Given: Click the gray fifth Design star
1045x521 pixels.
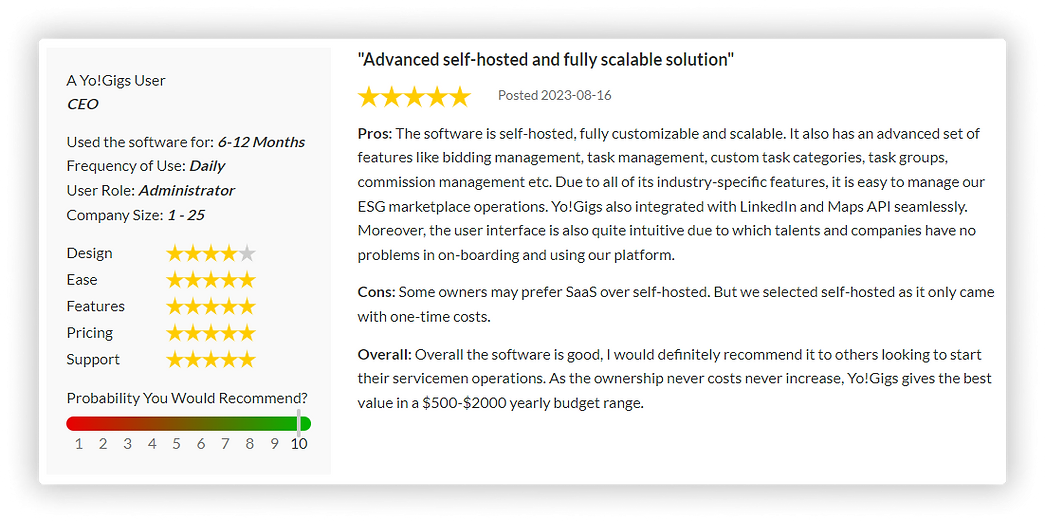Looking at the screenshot, I should tap(247, 253).
